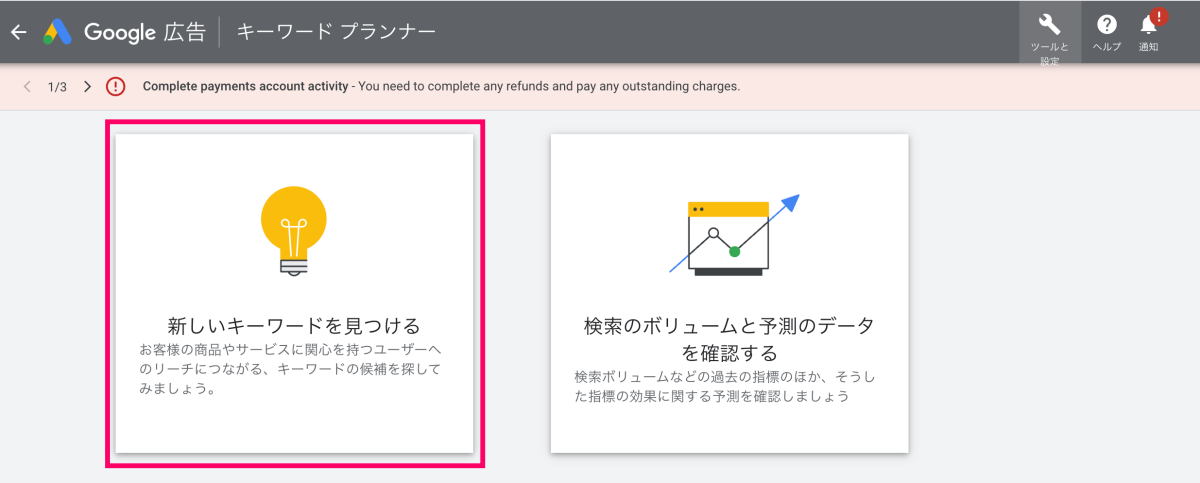Click the chart with blue arrow icon
The height and width of the screenshot is (483, 1200).
734,234
